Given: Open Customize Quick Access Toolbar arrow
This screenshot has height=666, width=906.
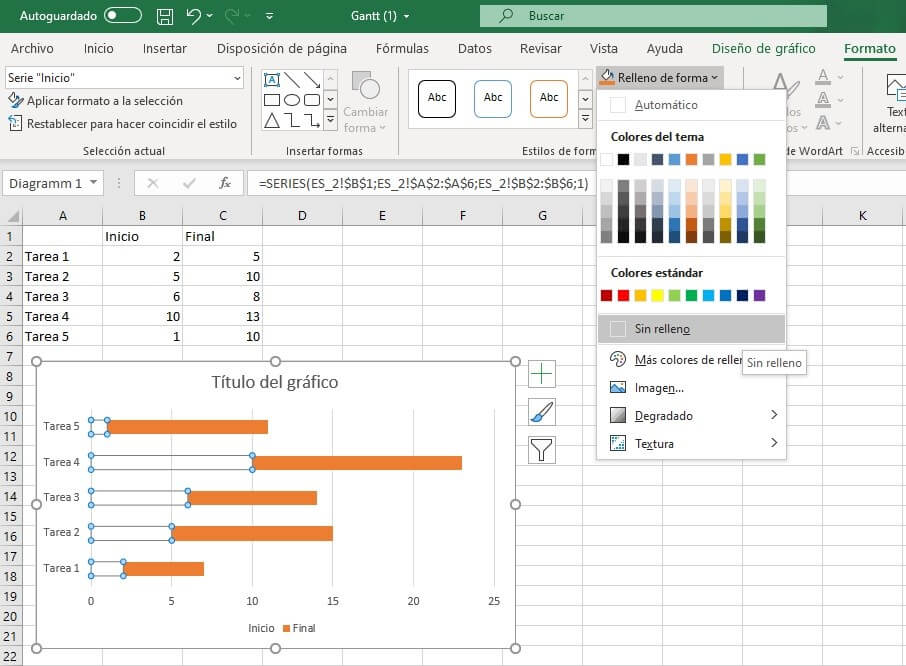Looking at the screenshot, I should tap(269, 16).
